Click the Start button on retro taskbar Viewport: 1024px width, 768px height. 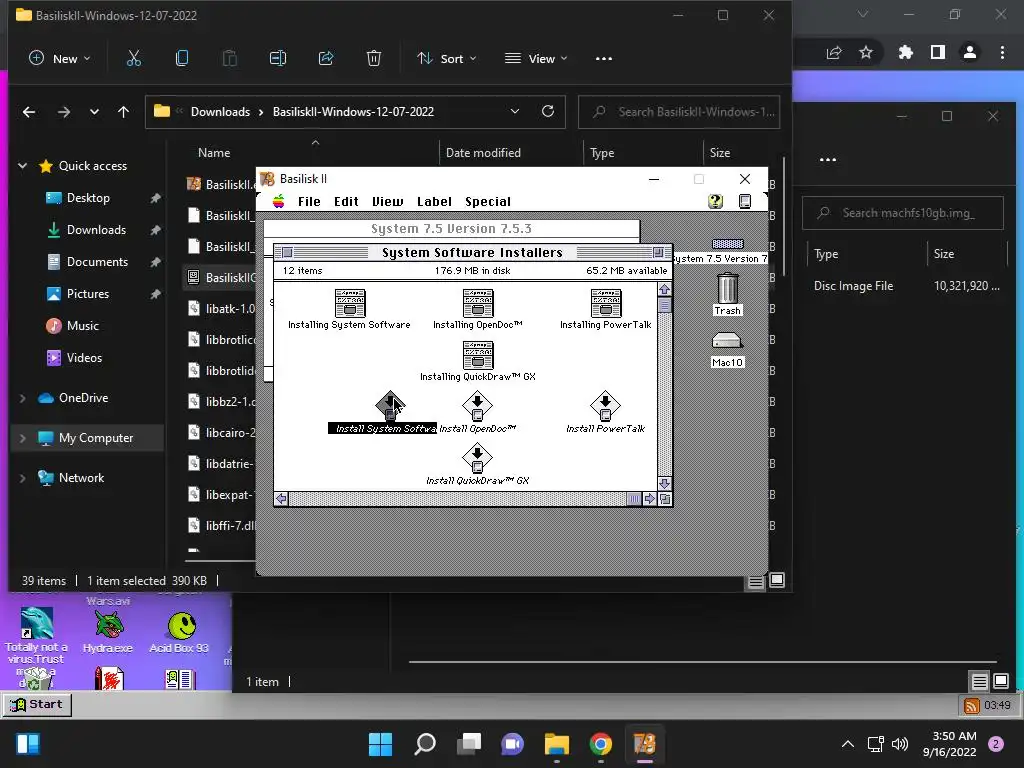(37, 705)
